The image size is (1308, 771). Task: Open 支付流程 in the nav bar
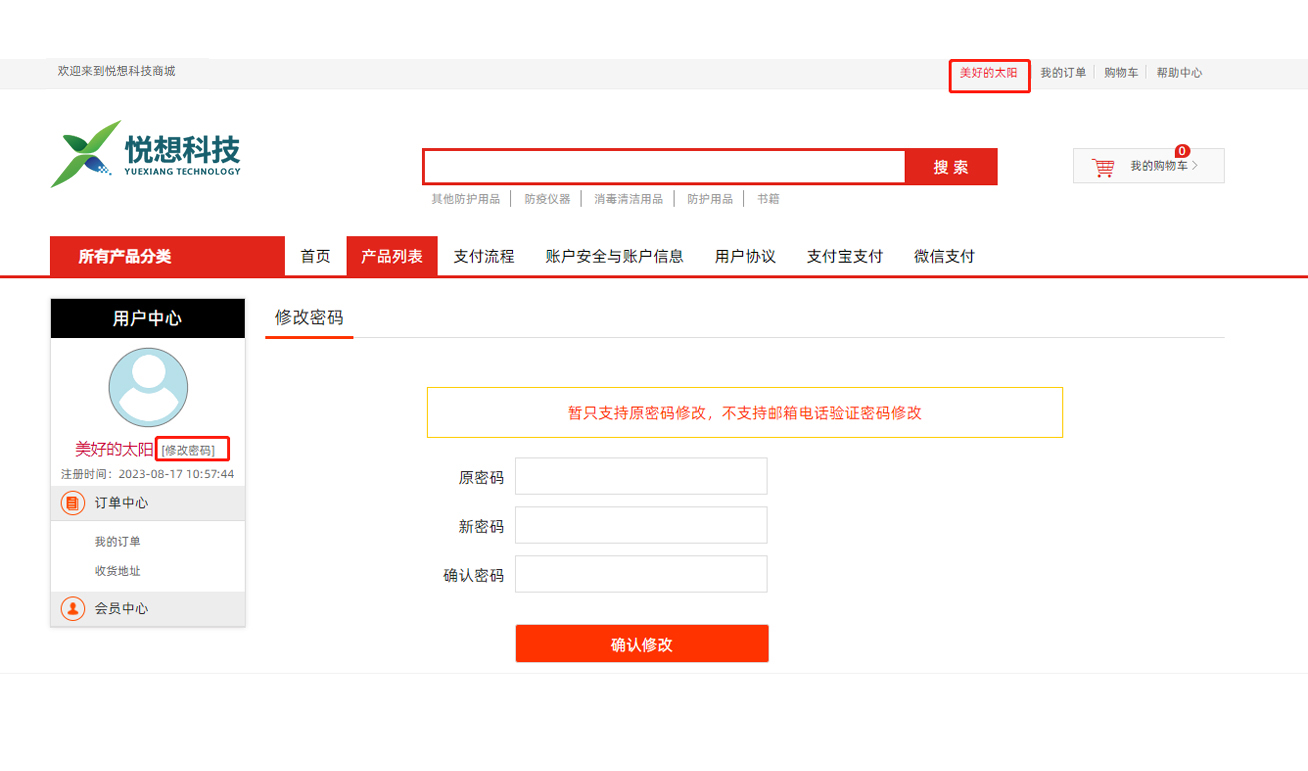484,256
